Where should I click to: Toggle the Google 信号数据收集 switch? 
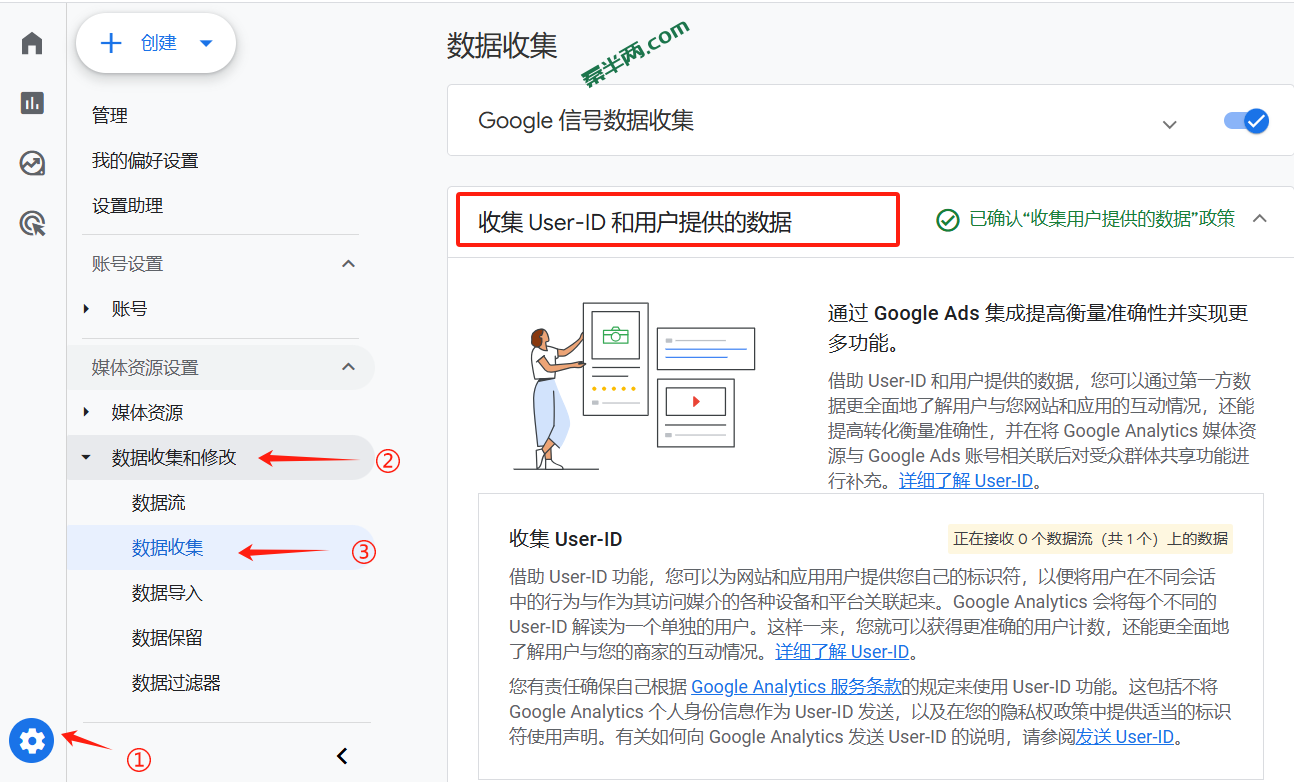click(x=1246, y=121)
